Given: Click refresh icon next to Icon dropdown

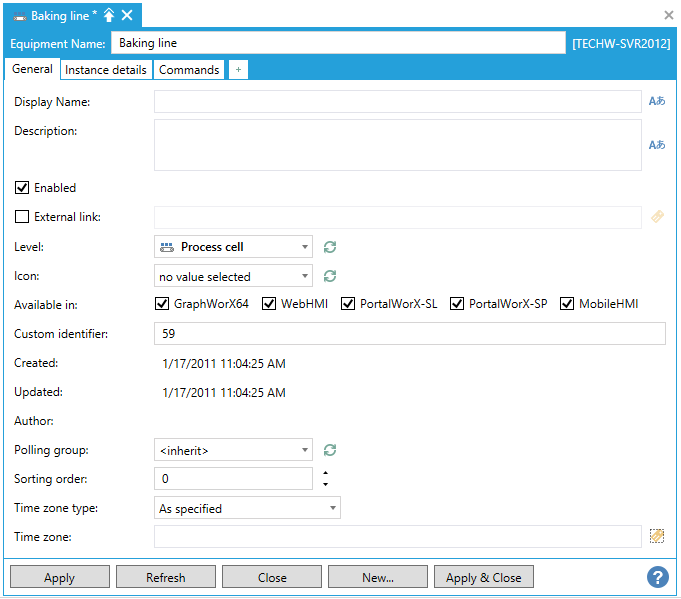Looking at the screenshot, I should (x=330, y=276).
